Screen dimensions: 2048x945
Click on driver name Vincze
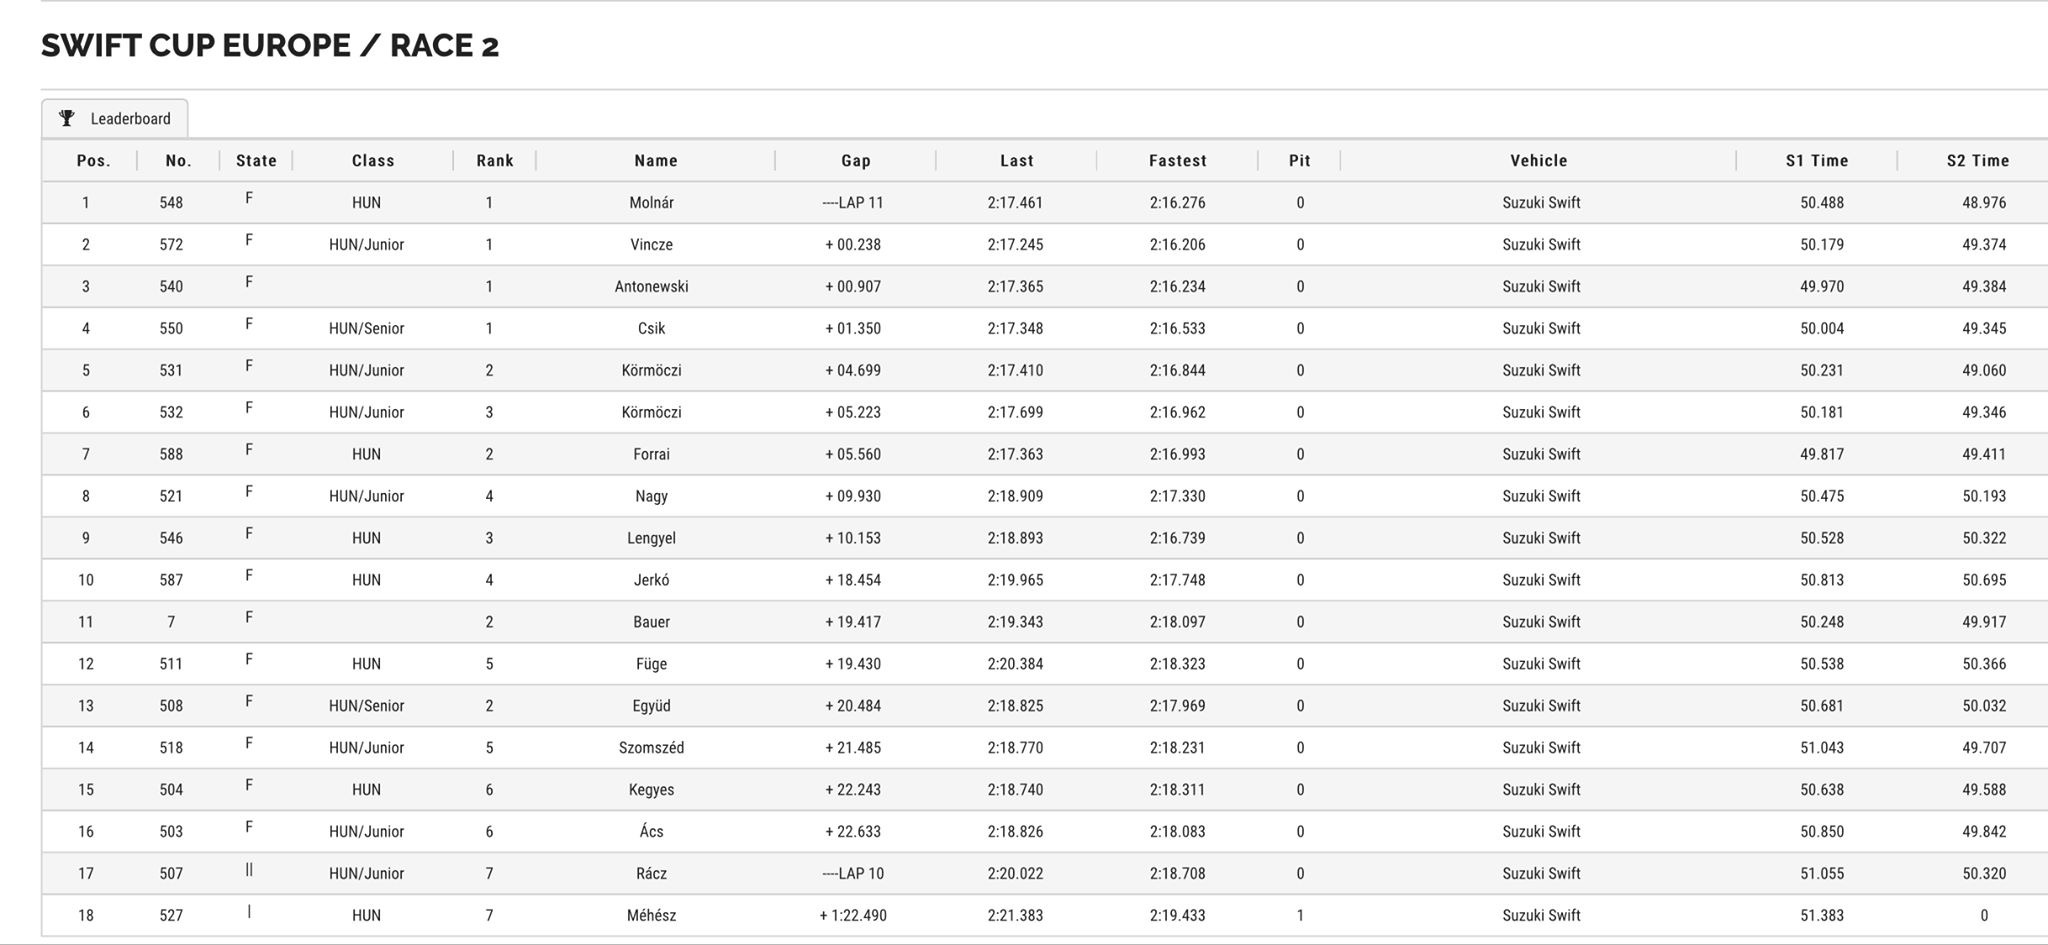click(652, 244)
